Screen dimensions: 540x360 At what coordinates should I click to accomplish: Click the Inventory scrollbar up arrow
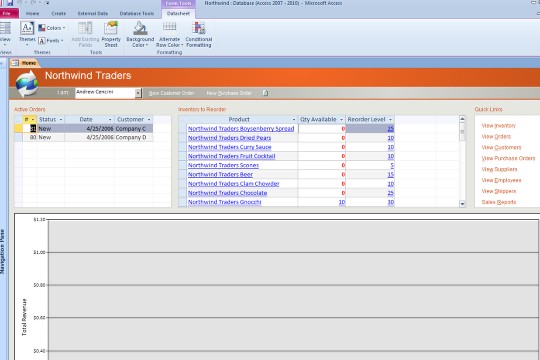click(462, 119)
